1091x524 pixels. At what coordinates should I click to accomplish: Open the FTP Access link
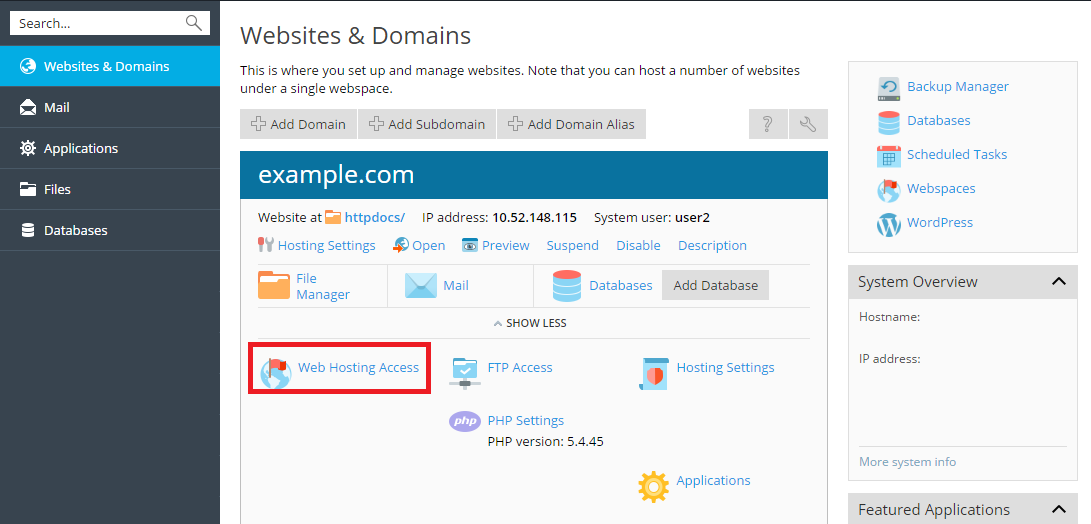pyautogui.click(x=520, y=367)
